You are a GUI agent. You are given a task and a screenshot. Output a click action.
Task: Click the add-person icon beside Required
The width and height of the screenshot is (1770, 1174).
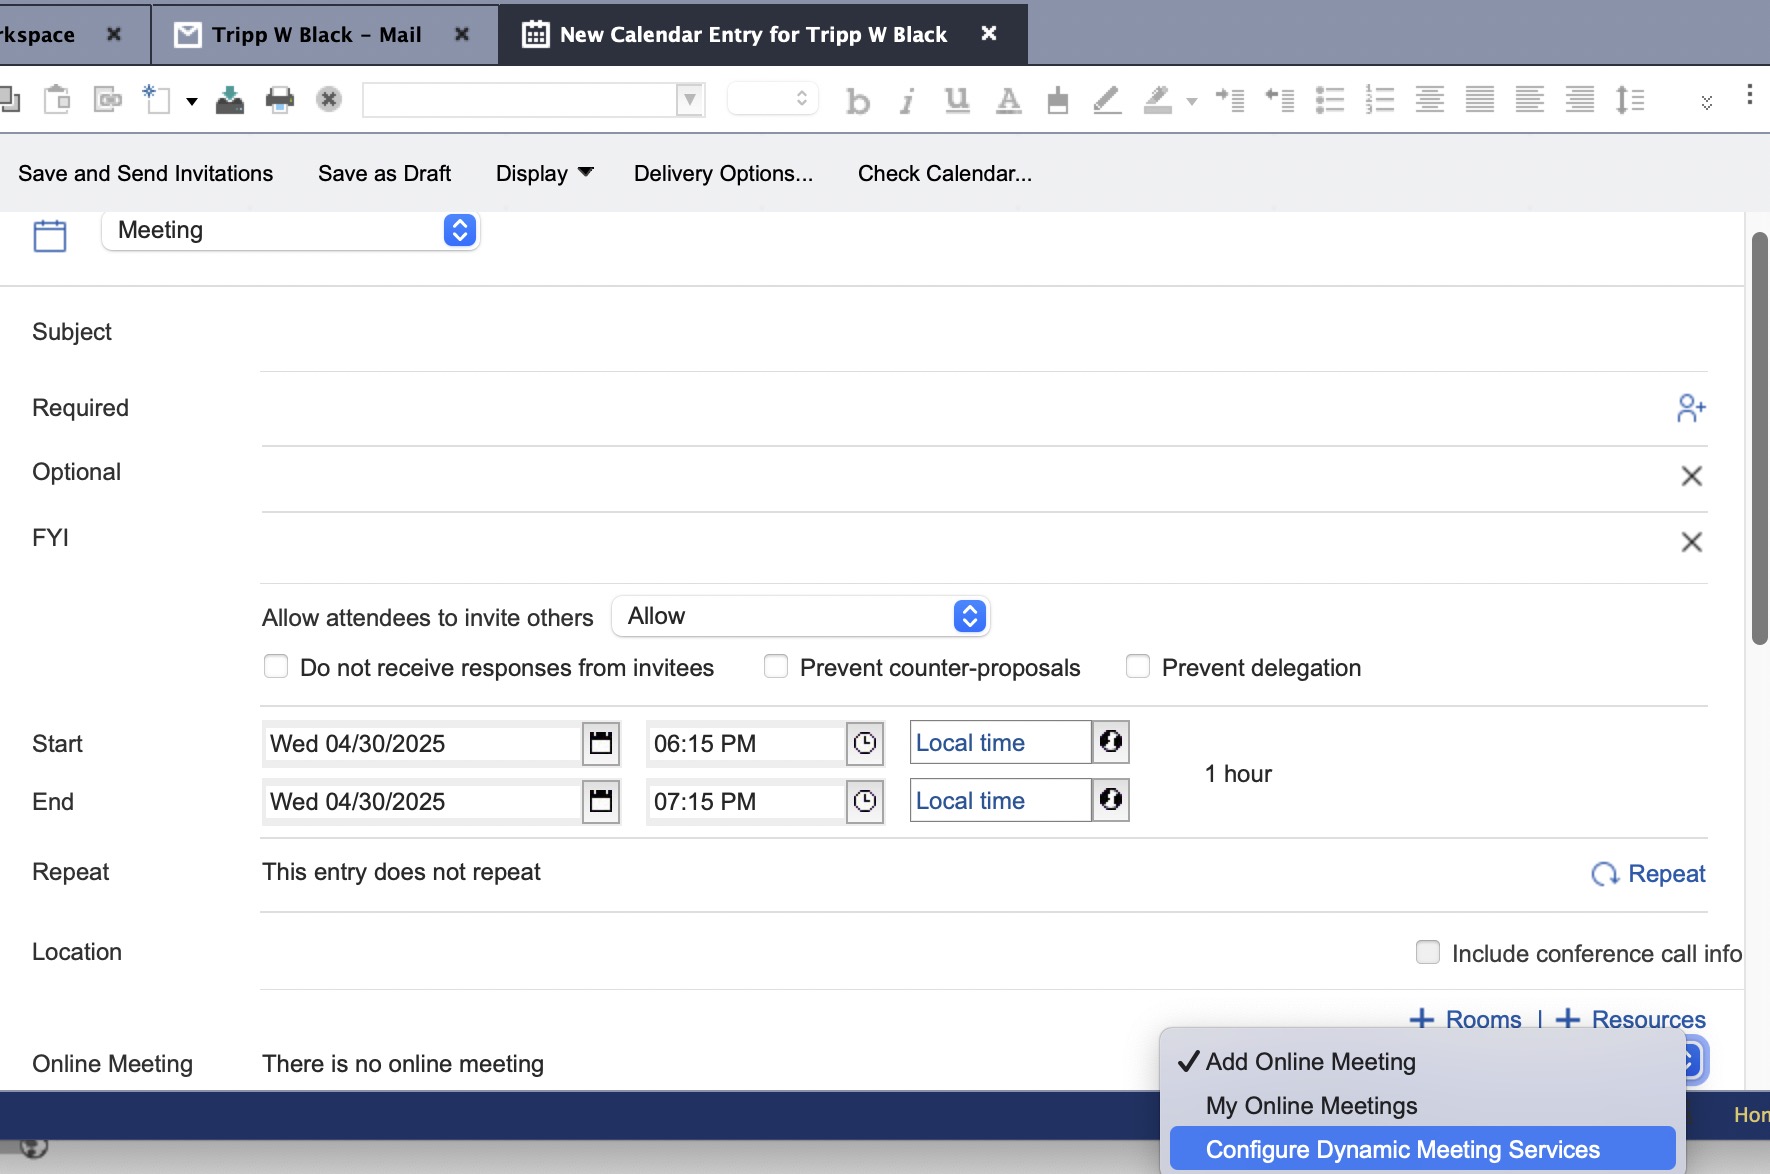click(1692, 407)
